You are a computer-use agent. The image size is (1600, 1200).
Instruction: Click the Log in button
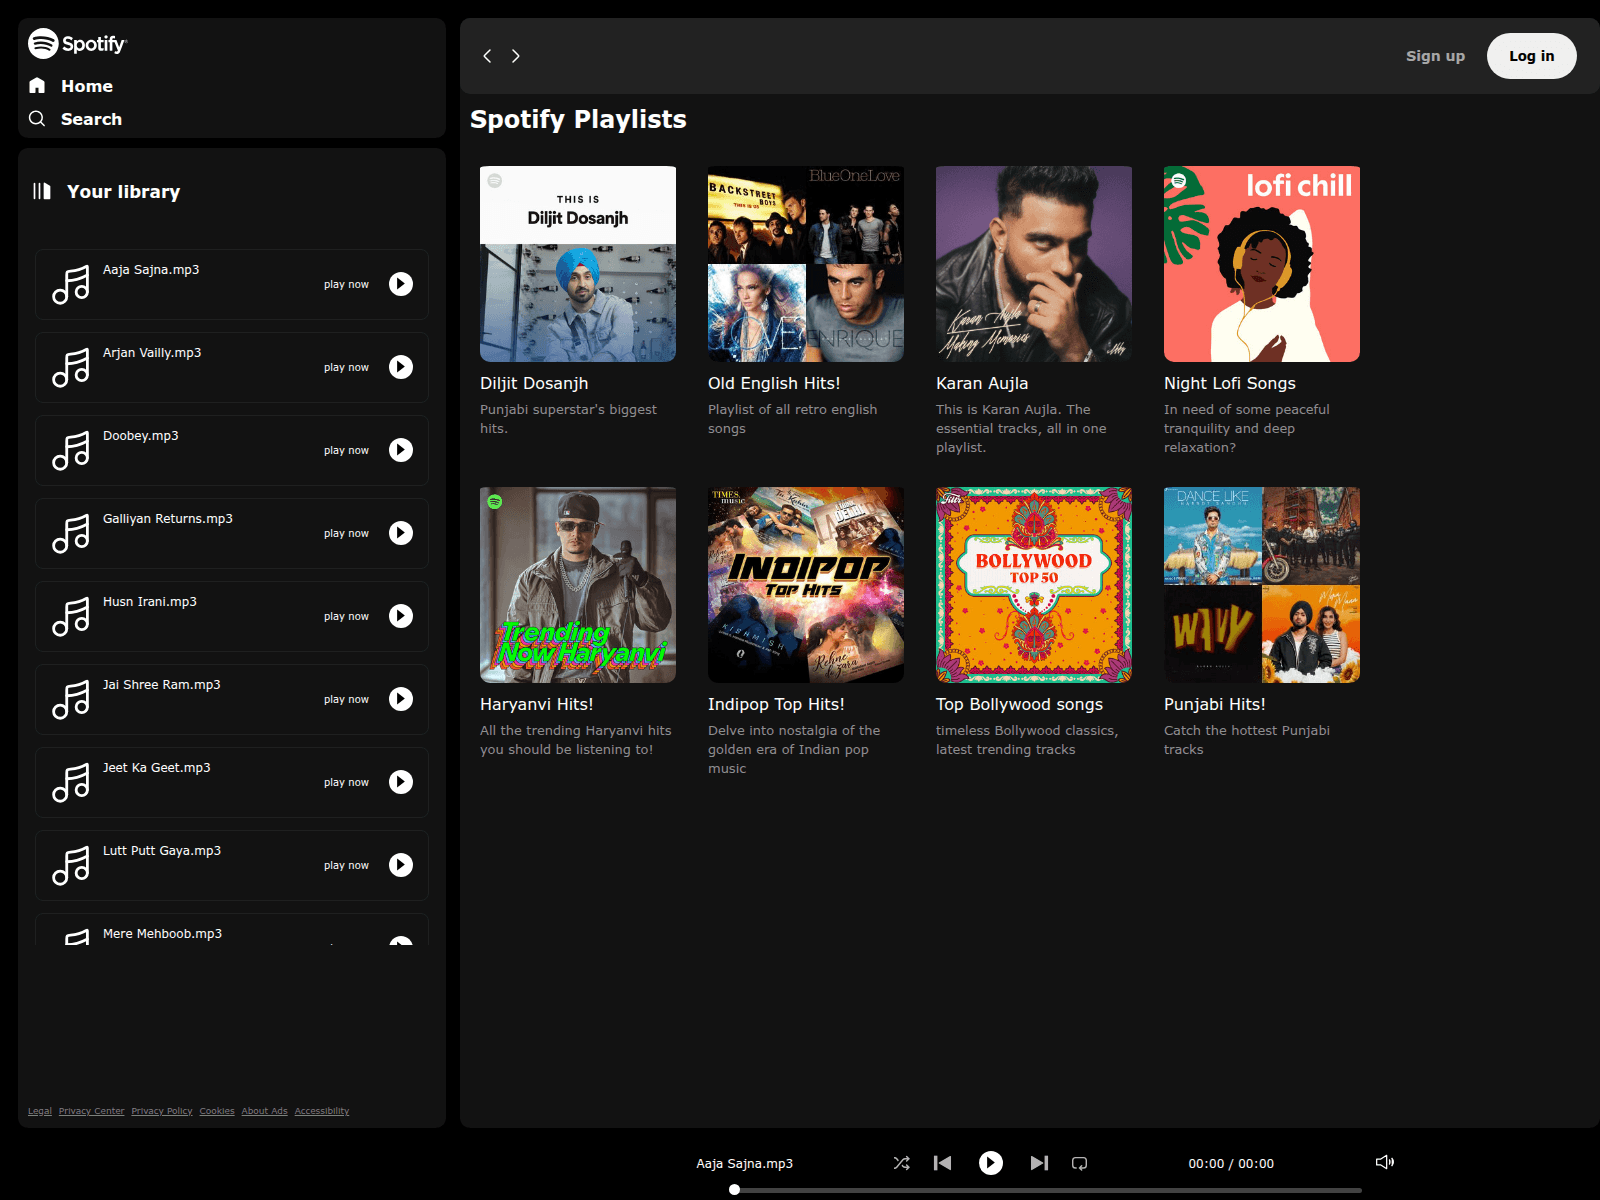[x=1532, y=56]
